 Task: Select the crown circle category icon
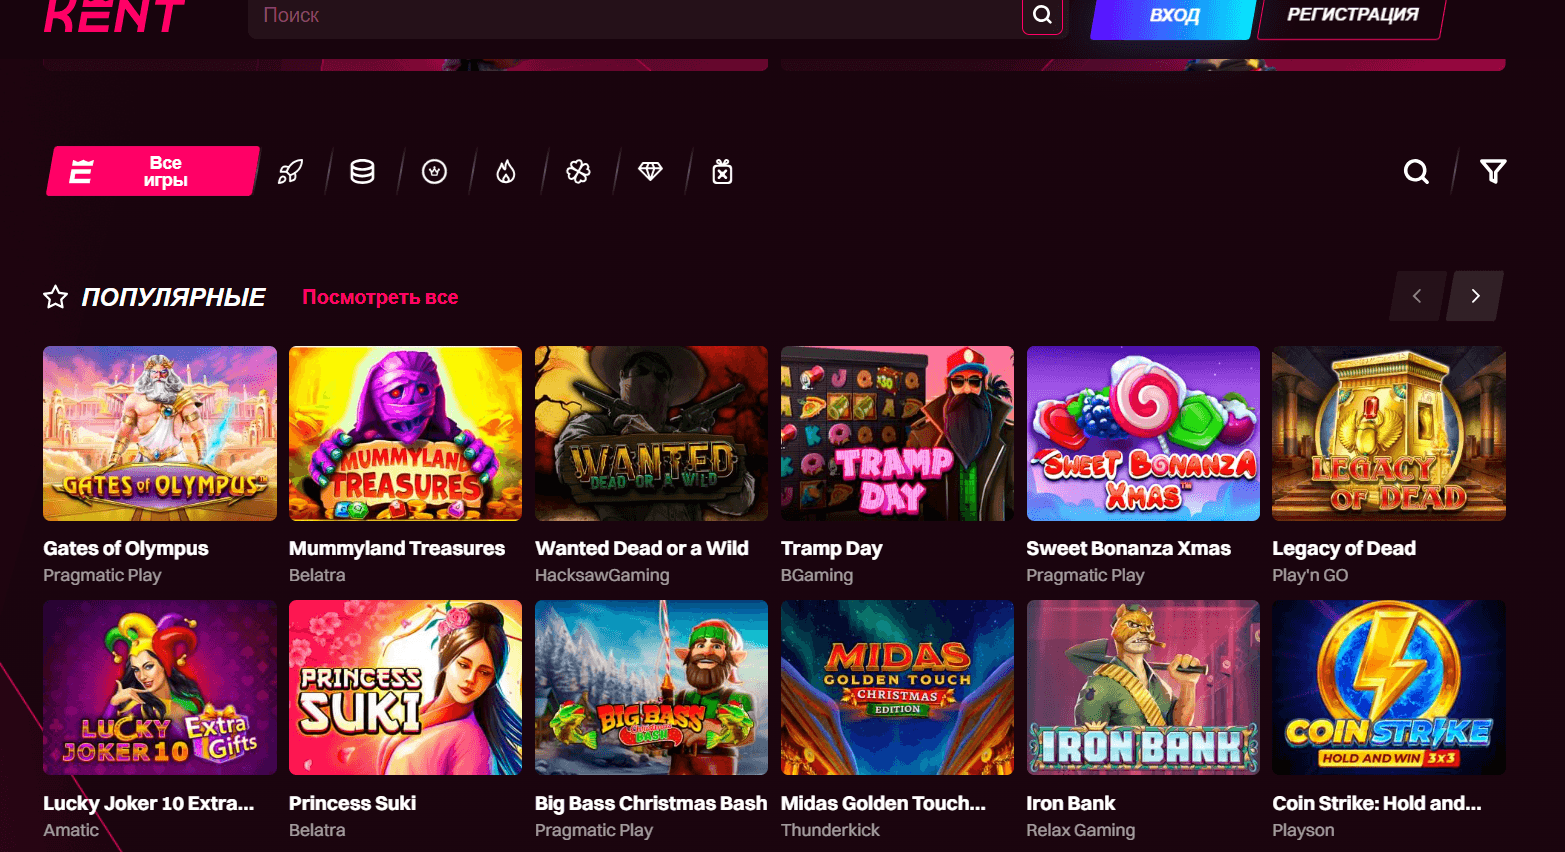click(x=434, y=172)
